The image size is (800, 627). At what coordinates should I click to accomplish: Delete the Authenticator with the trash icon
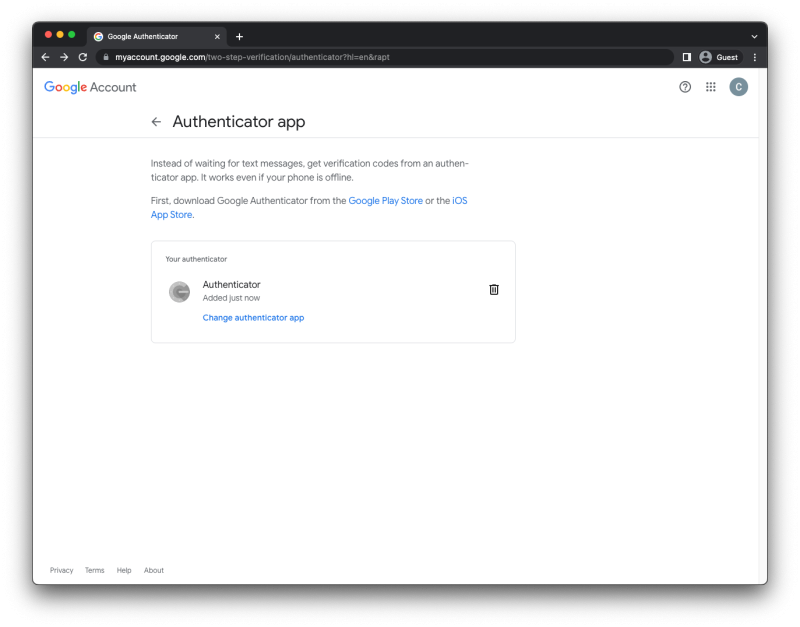pyautogui.click(x=493, y=289)
